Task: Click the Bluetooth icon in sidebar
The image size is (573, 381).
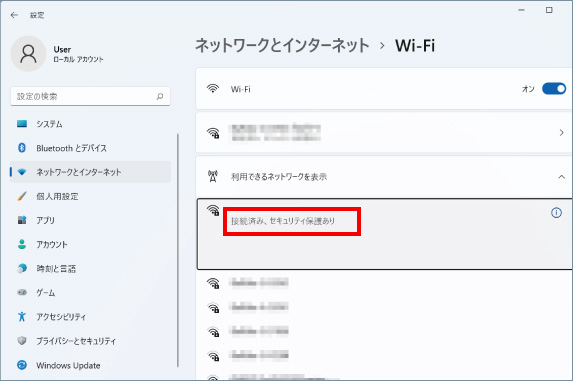Action: tap(22, 148)
